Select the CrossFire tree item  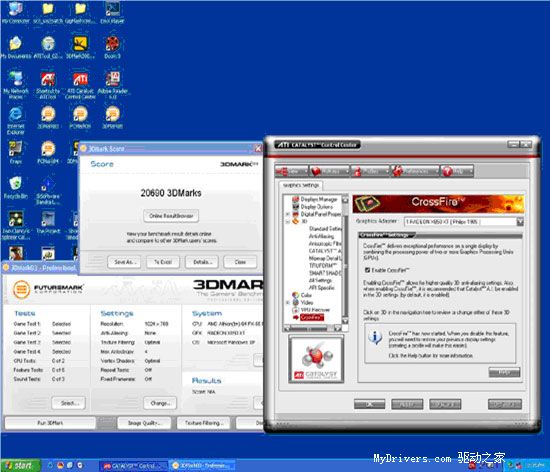pos(312,317)
